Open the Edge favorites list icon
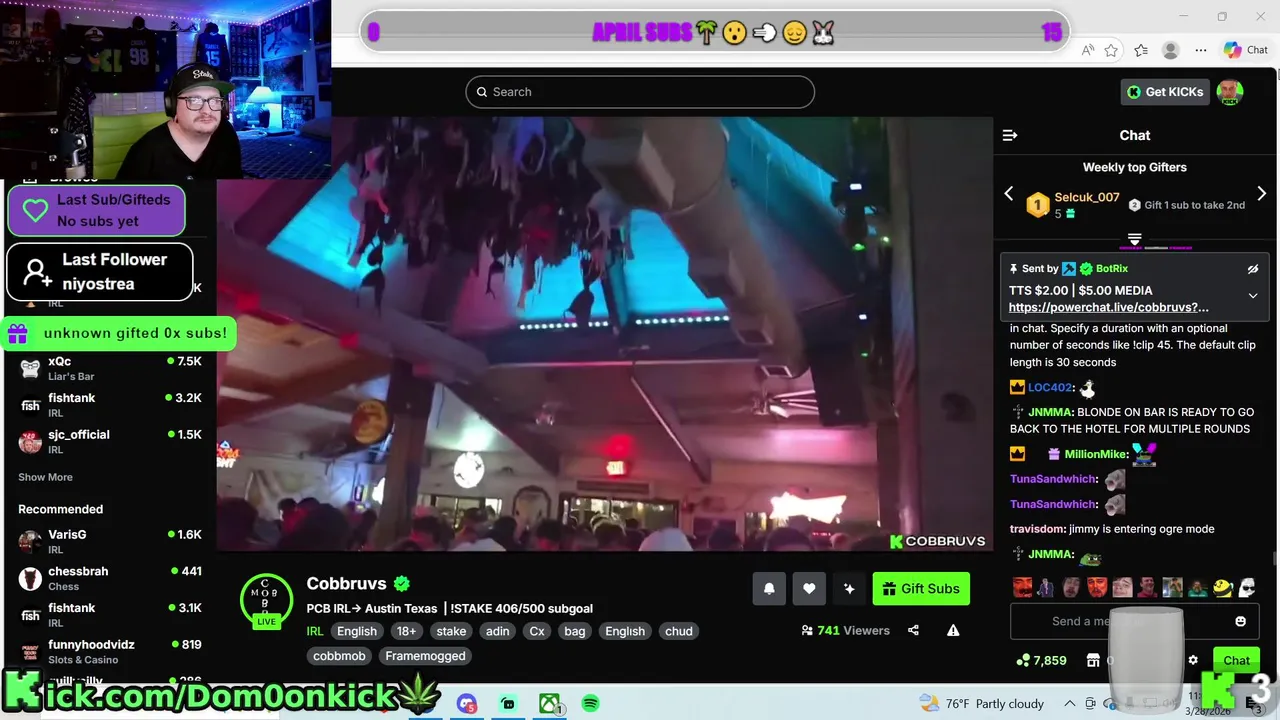Viewport: 1280px width, 720px height. [x=1141, y=50]
